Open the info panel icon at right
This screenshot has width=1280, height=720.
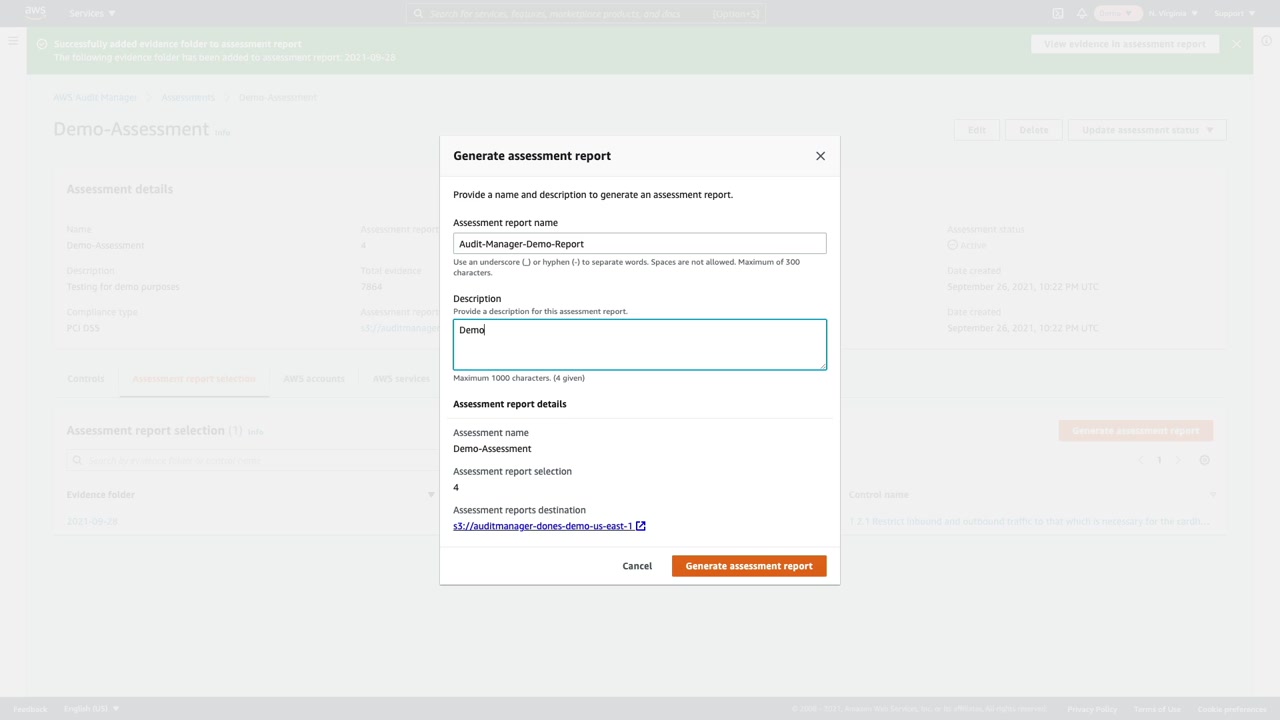point(1266,41)
